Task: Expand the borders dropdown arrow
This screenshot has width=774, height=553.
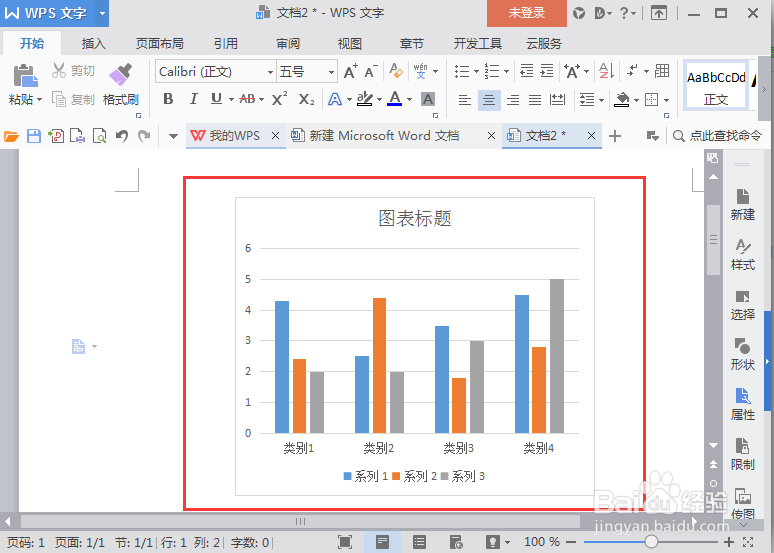Action: [666, 100]
